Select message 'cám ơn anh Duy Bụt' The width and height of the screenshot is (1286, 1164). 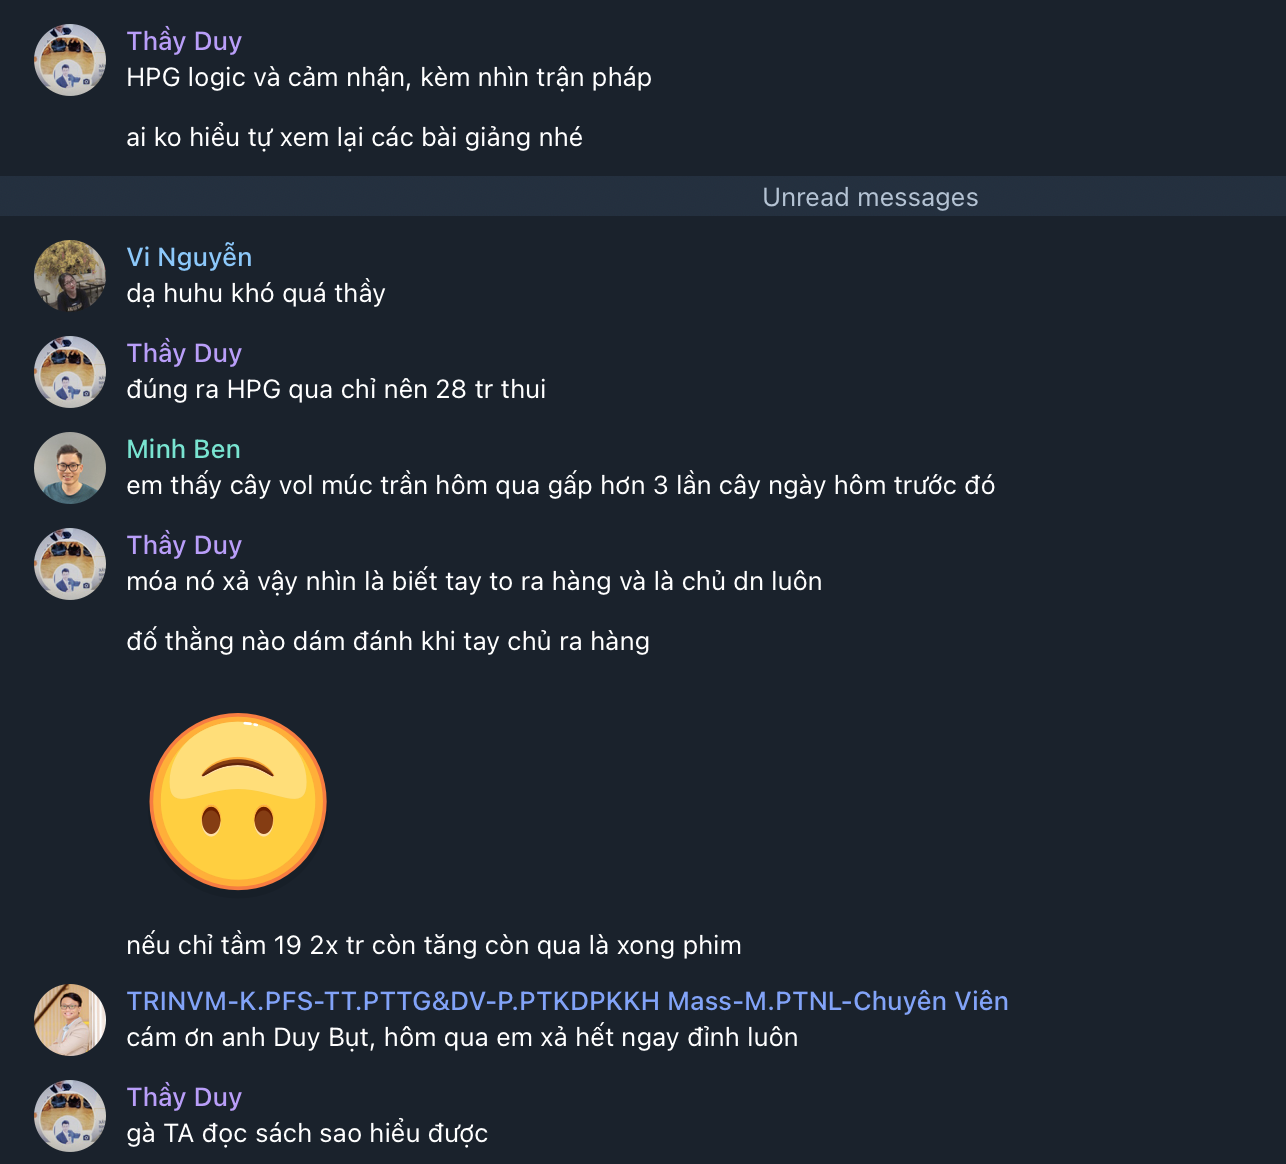point(462,1037)
